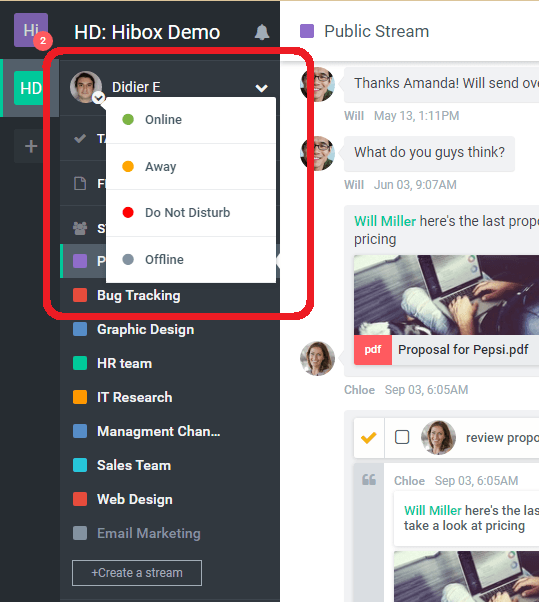Check the review proposal task checkbox

click(x=402, y=437)
